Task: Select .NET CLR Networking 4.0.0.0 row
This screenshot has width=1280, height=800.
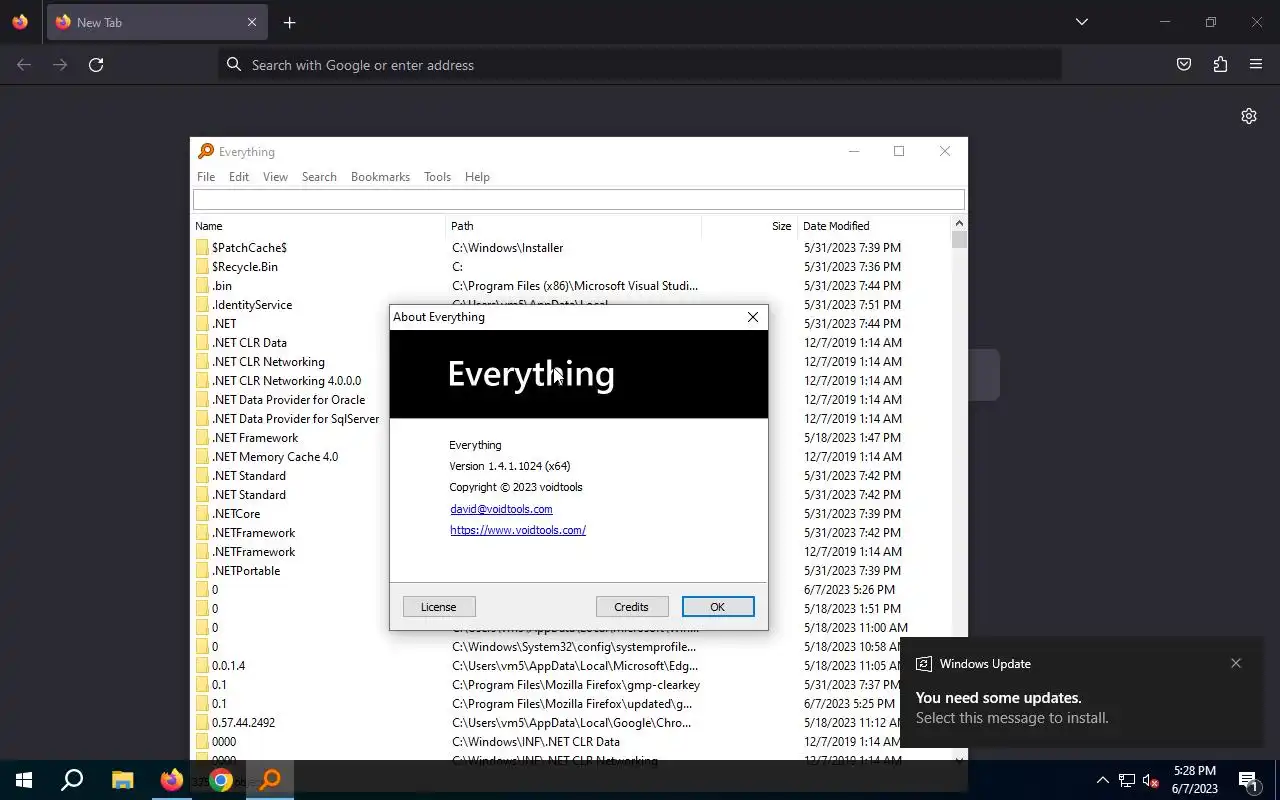Action: coord(286,381)
